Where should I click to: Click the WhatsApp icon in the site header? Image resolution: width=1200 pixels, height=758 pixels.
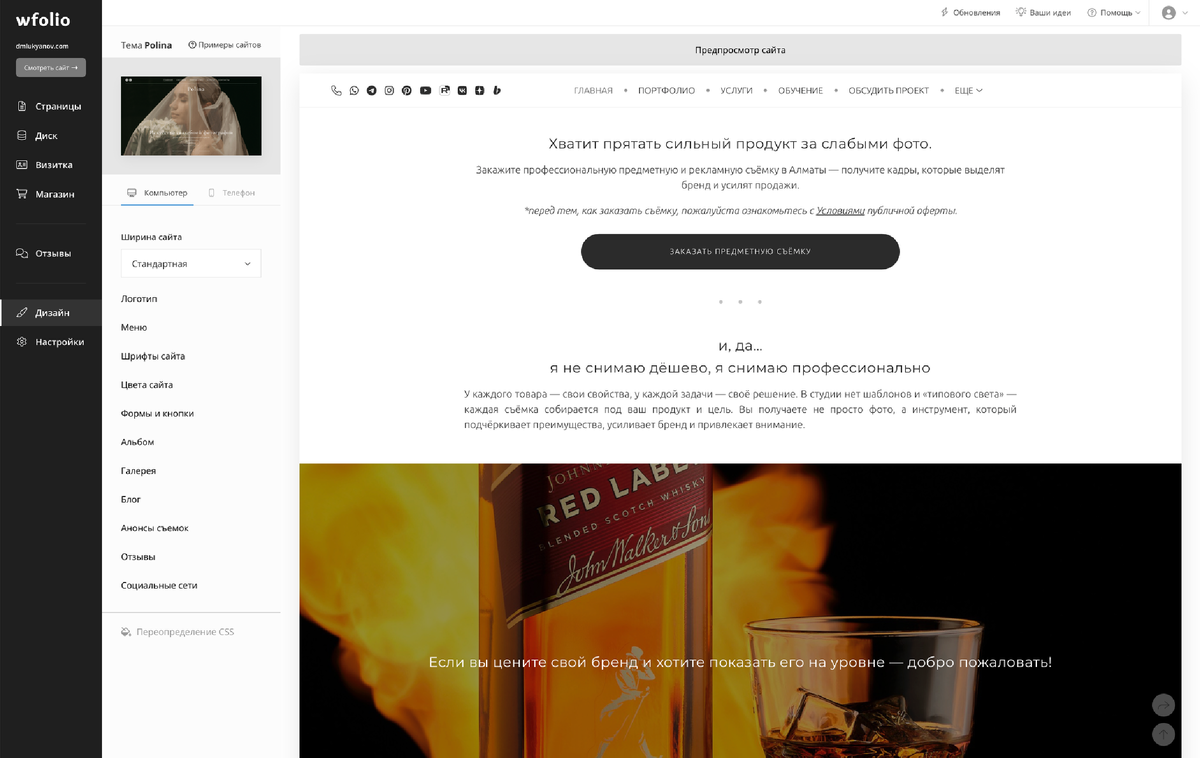[354, 90]
